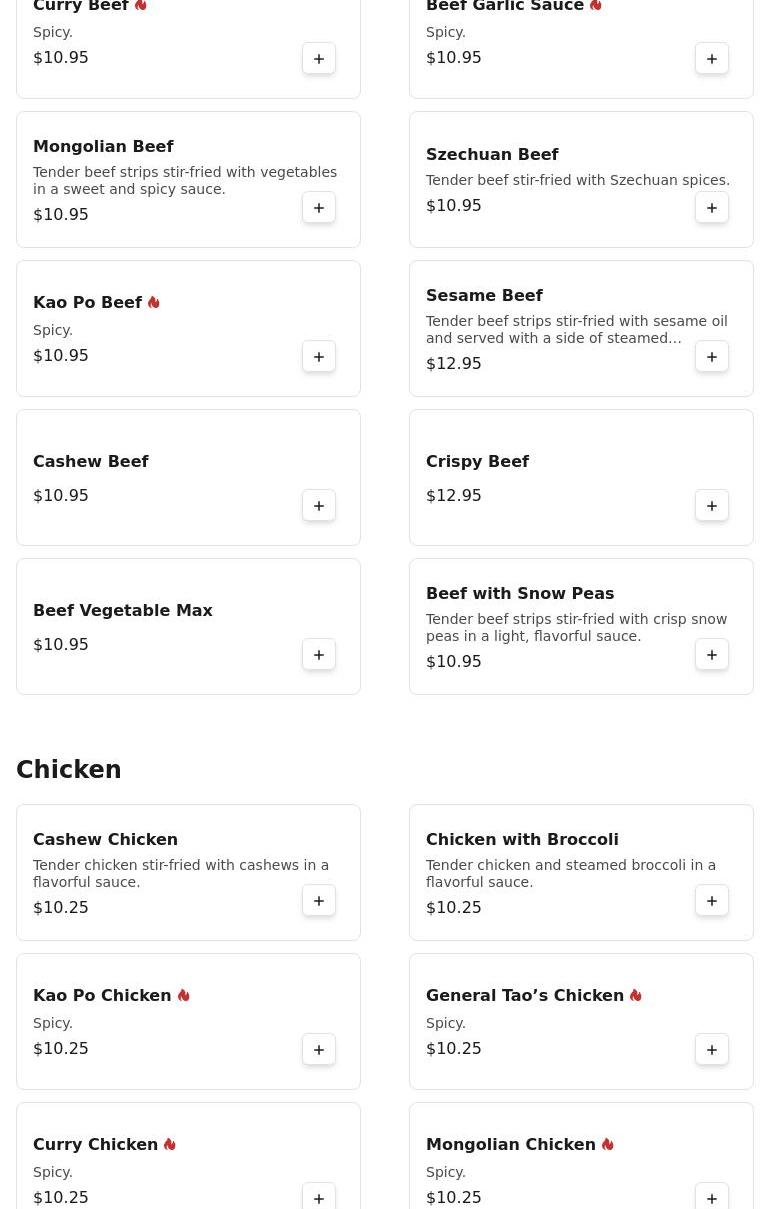This screenshot has width=770, height=1209.
Task: Add Kao Po Chicken to the order
Action: 319,1050
